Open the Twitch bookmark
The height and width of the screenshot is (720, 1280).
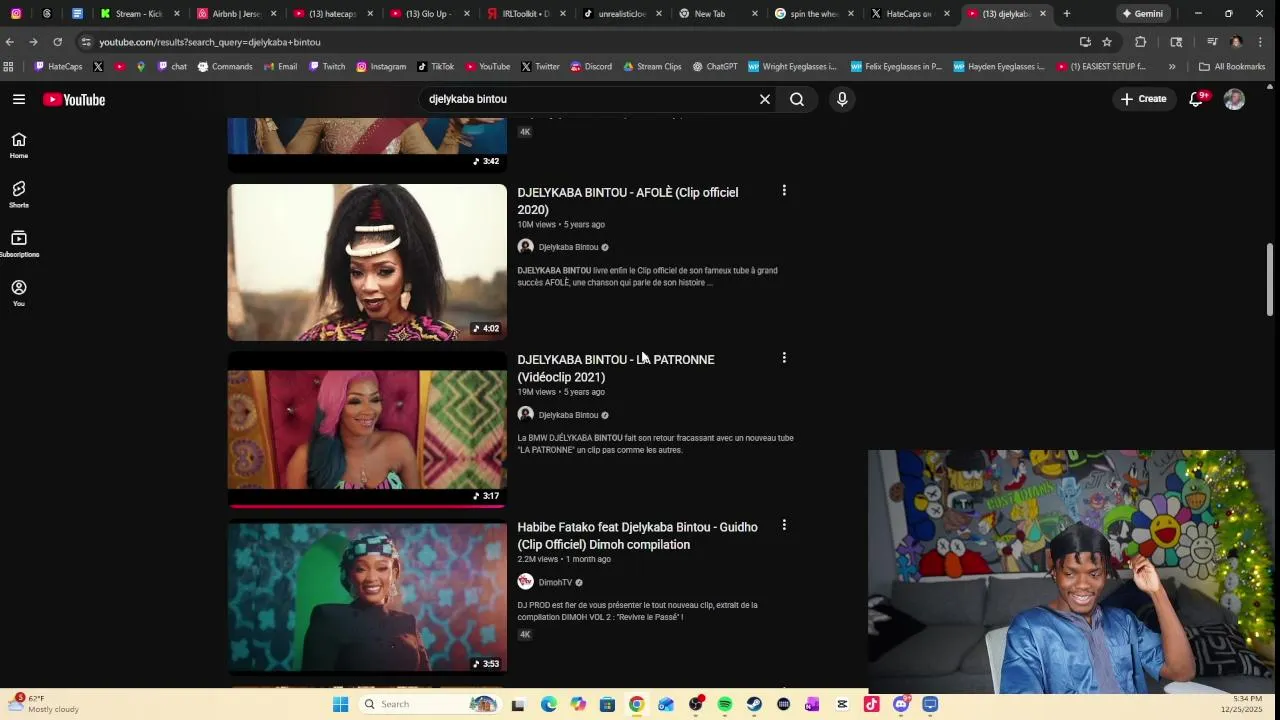[x=327, y=67]
